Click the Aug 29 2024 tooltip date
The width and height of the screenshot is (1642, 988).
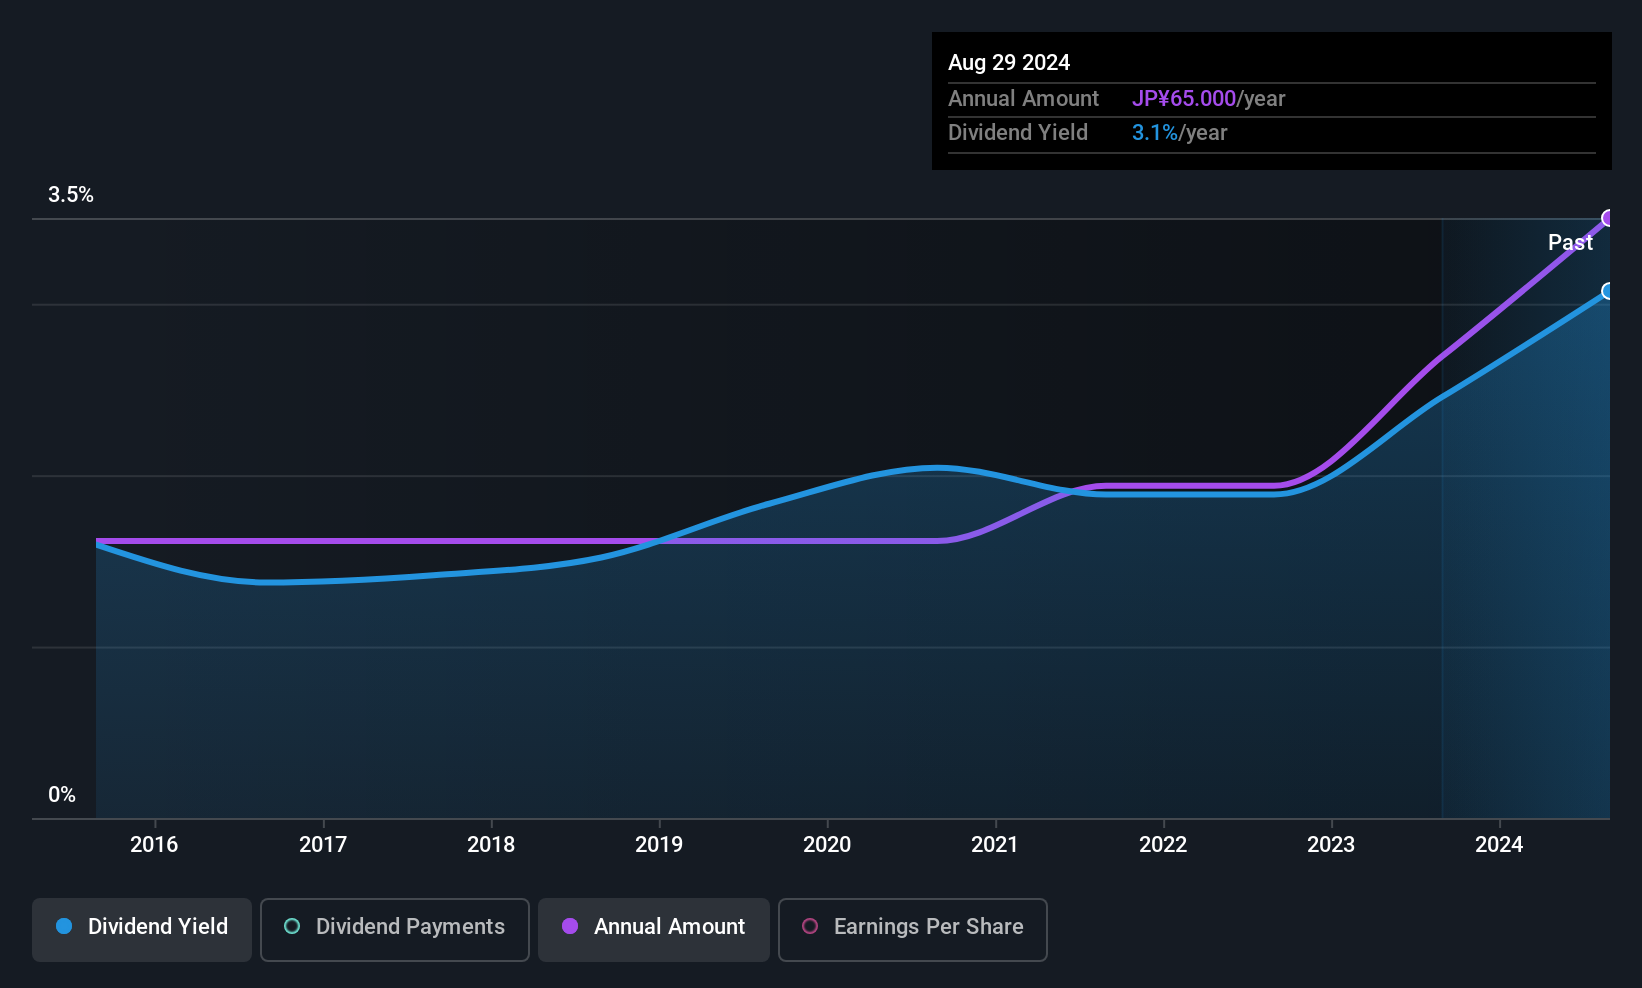1009,63
